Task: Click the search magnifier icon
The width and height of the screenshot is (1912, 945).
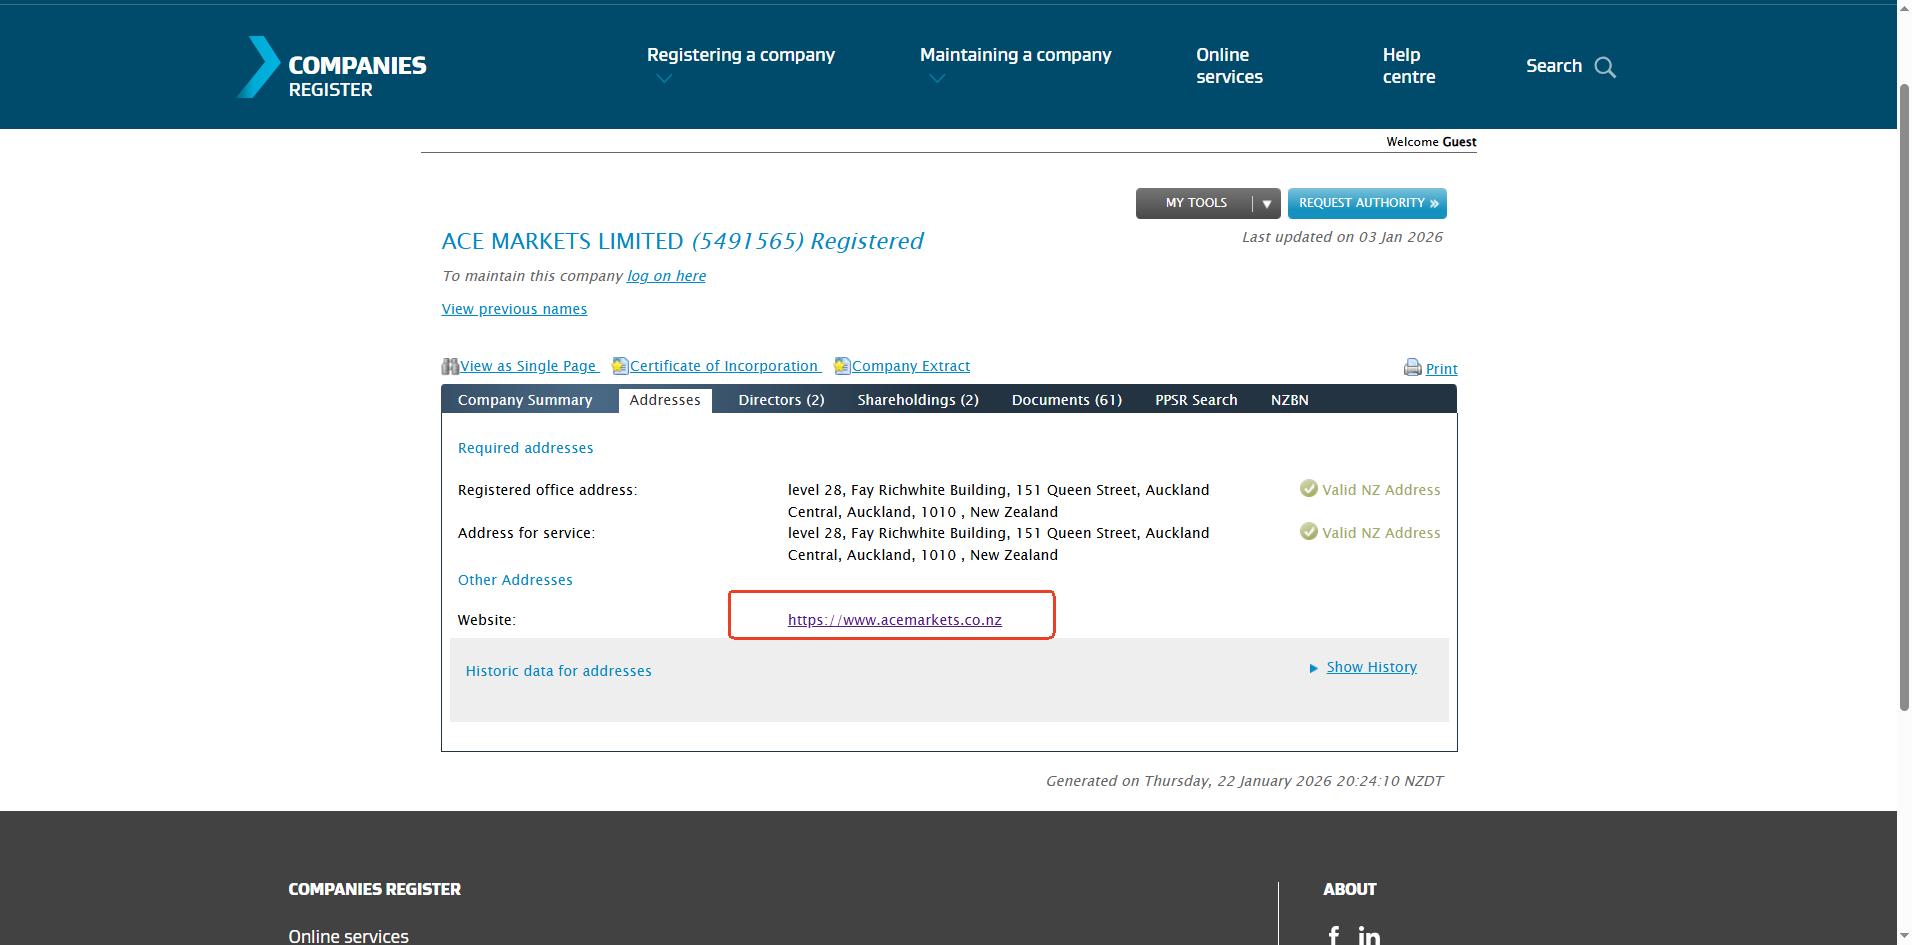Action: [x=1605, y=67]
